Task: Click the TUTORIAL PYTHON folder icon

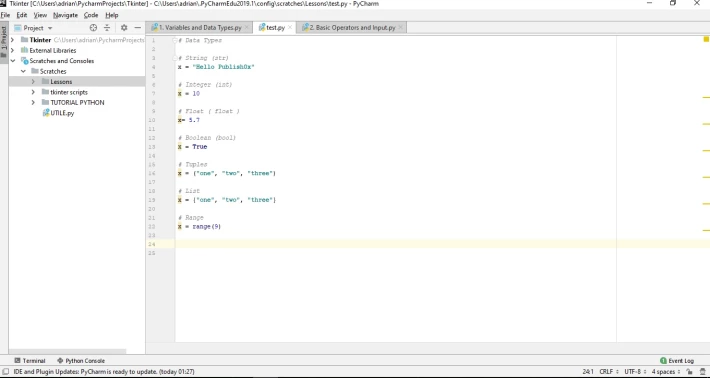Action: tap(45, 102)
